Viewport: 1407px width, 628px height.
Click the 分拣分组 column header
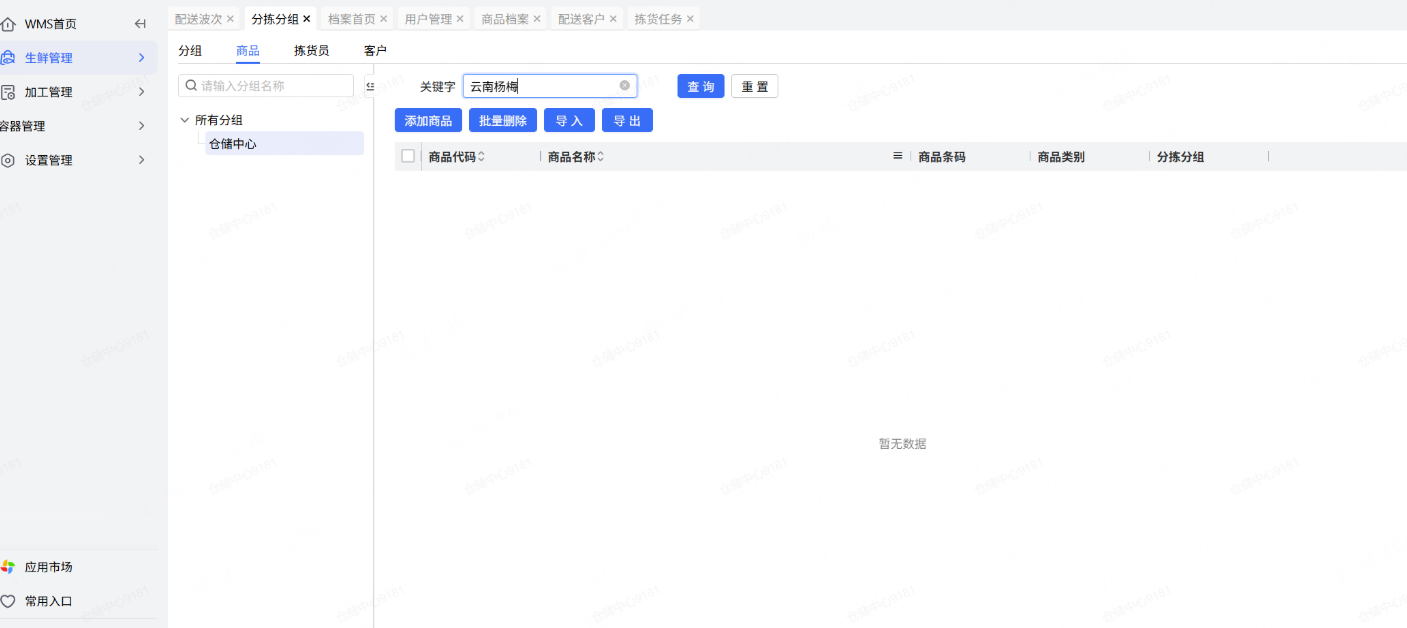[x=1180, y=157]
